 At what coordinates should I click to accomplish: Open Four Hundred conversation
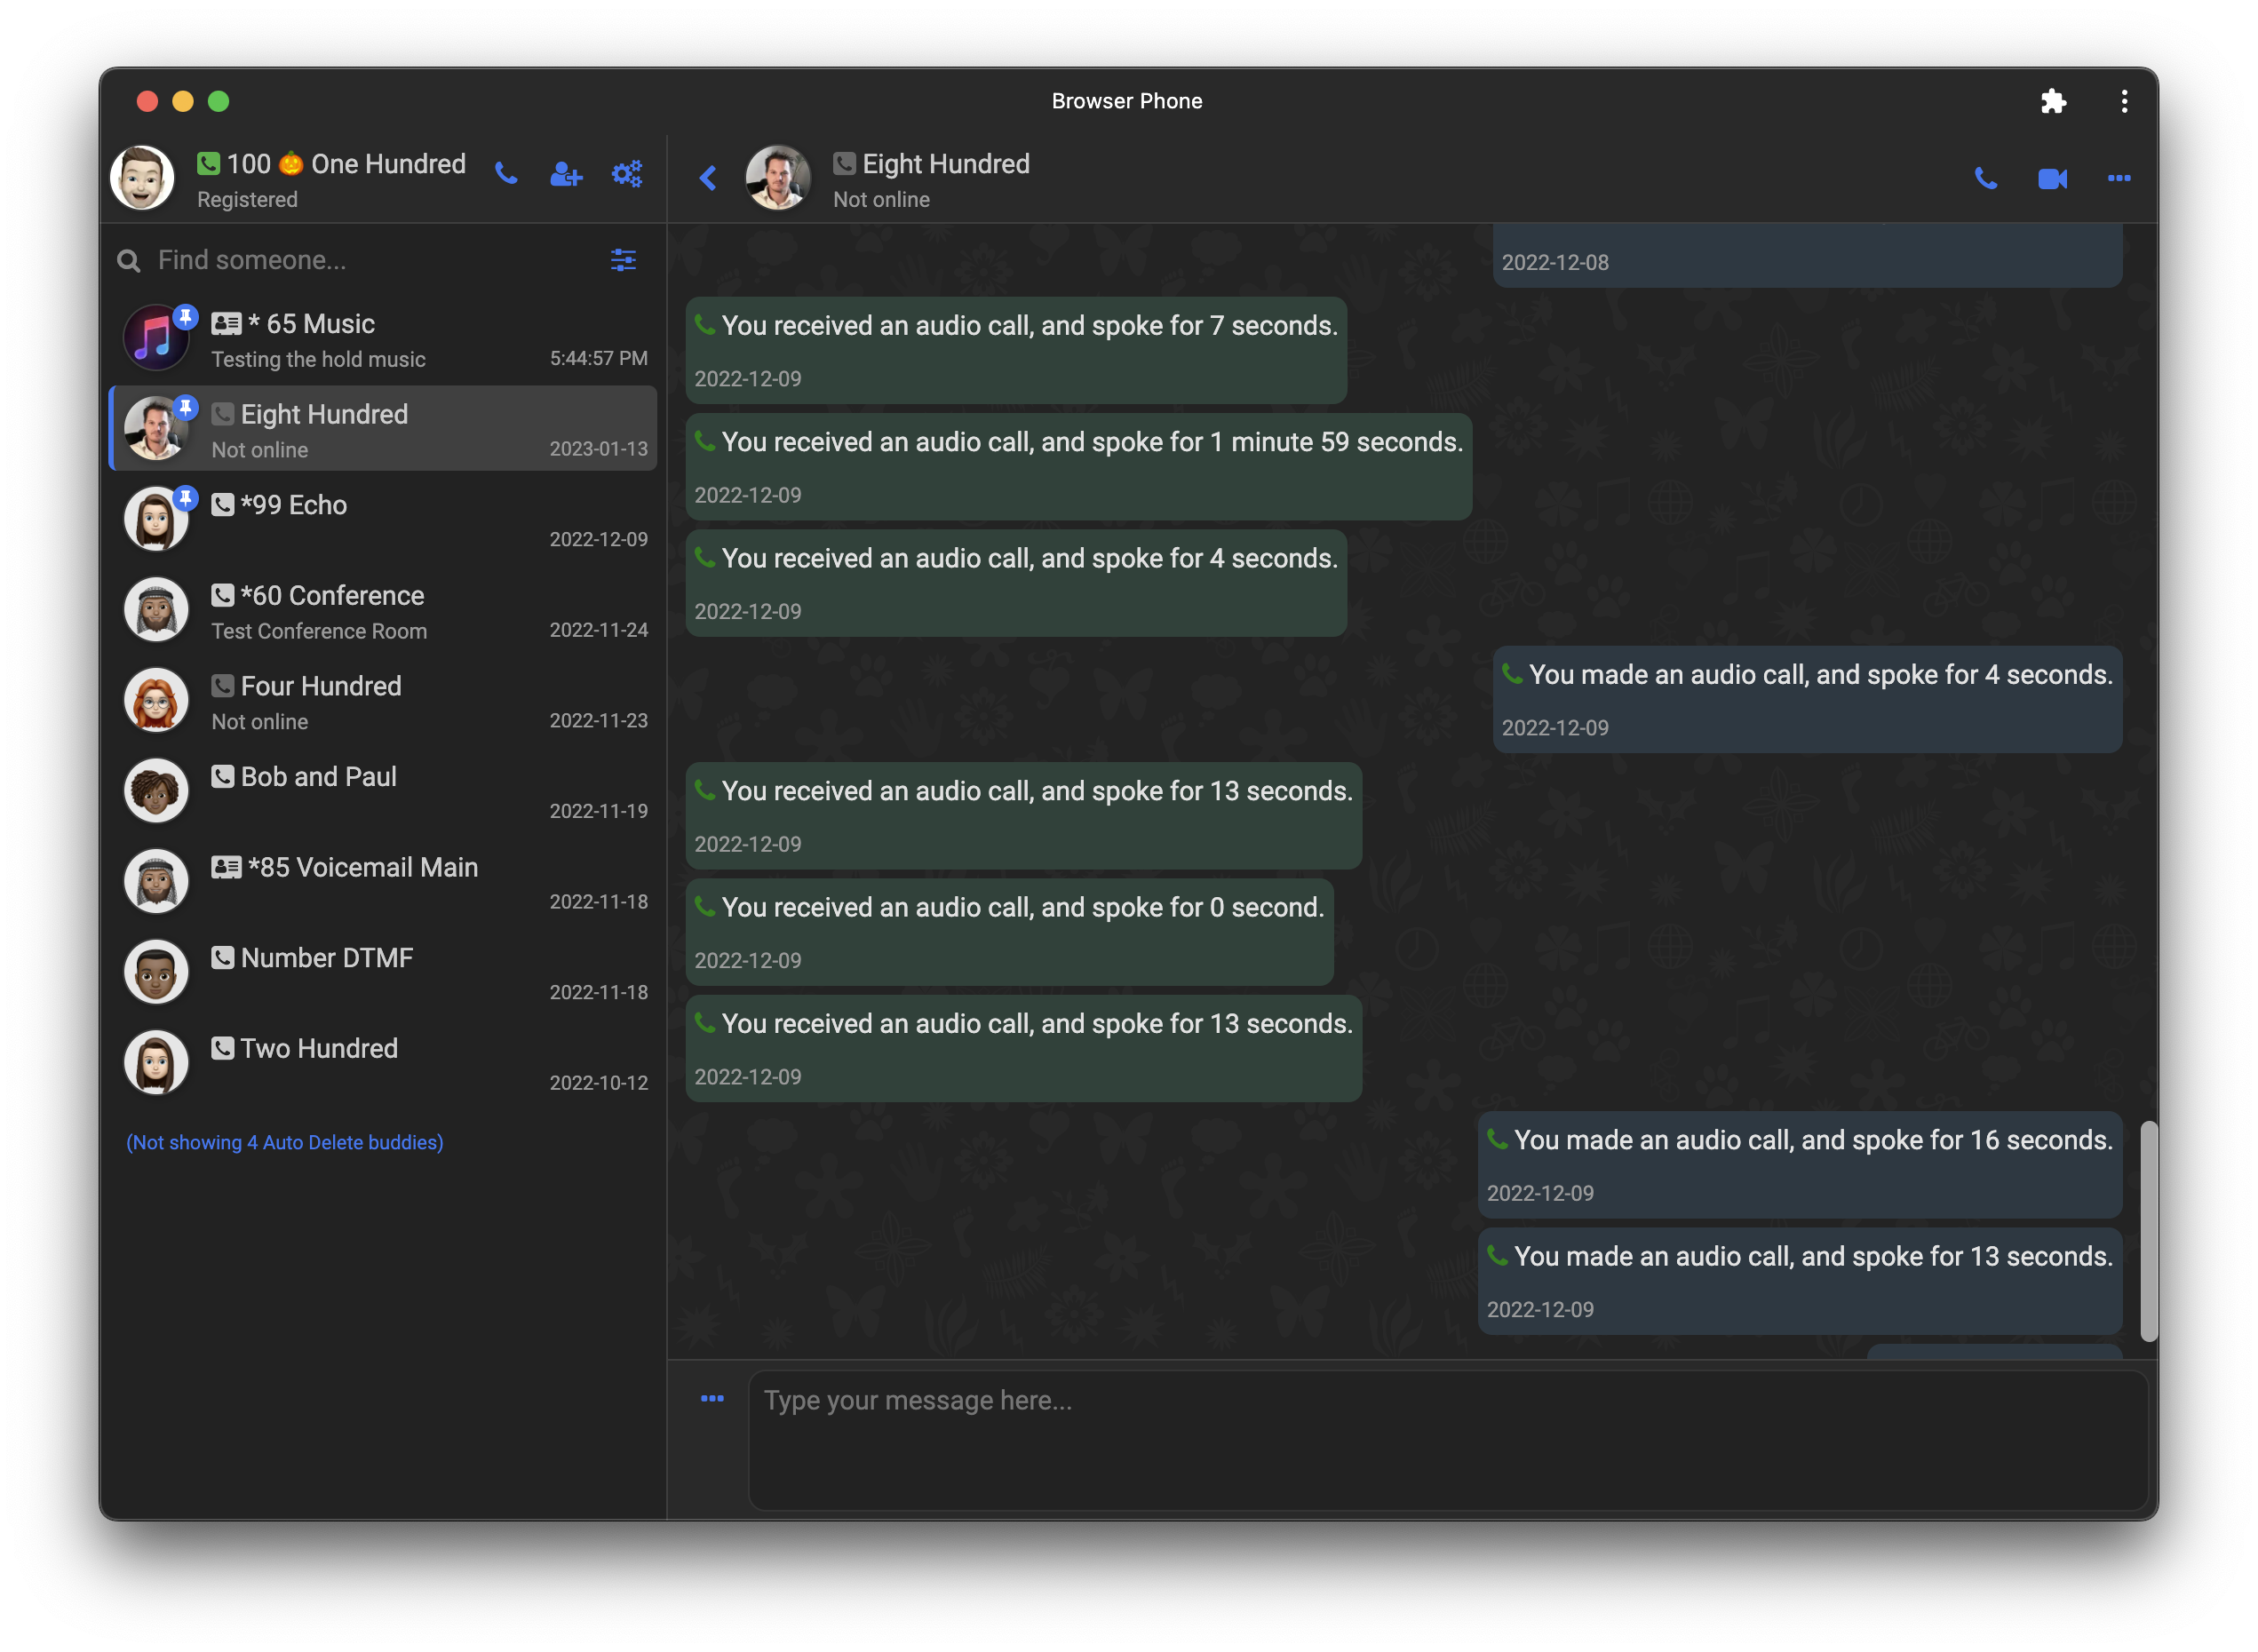pyautogui.click(x=384, y=702)
